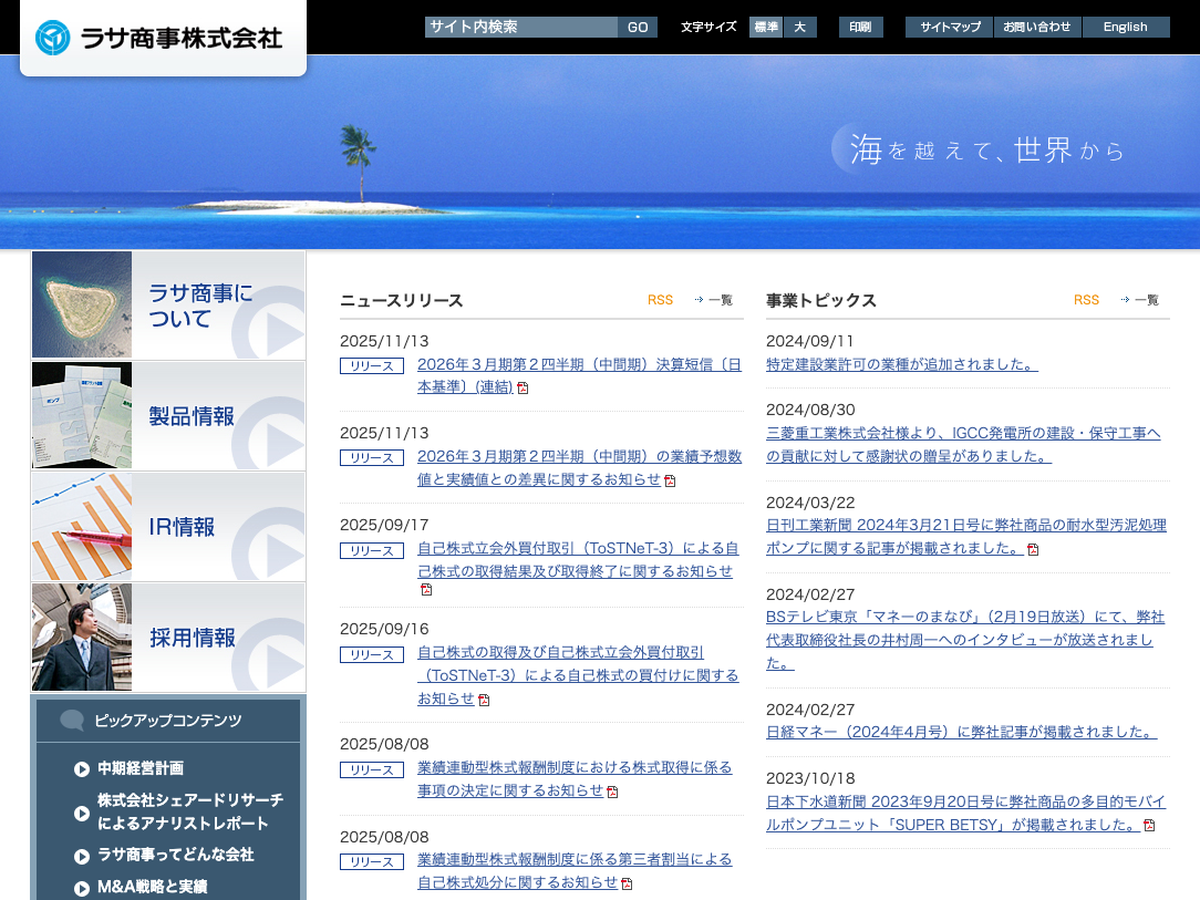Open the News Release RSS feed
The image size is (1200, 900).
pyautogui.click(x=660, y=300)
